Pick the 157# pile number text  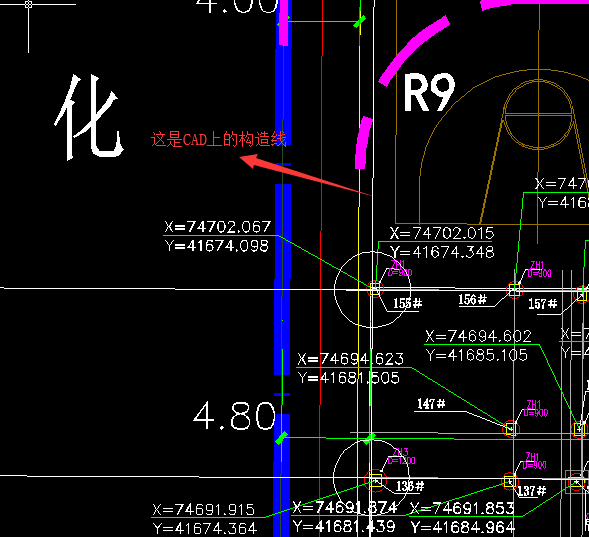(542, 303)
